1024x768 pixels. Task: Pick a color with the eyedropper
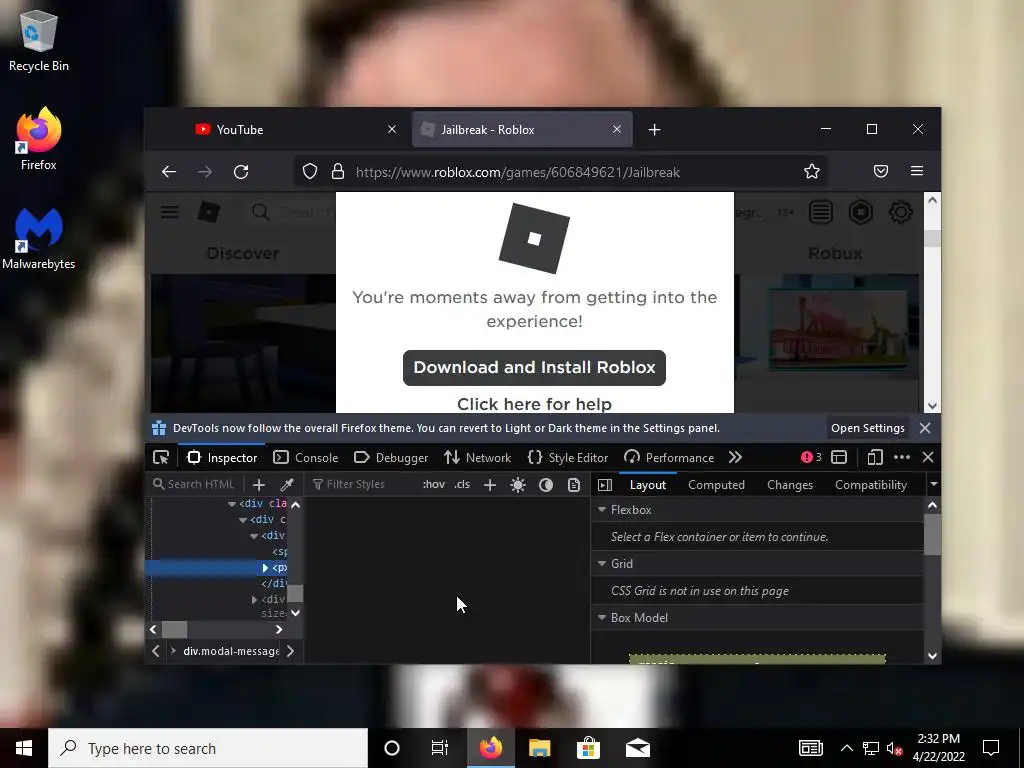[287, 485]
